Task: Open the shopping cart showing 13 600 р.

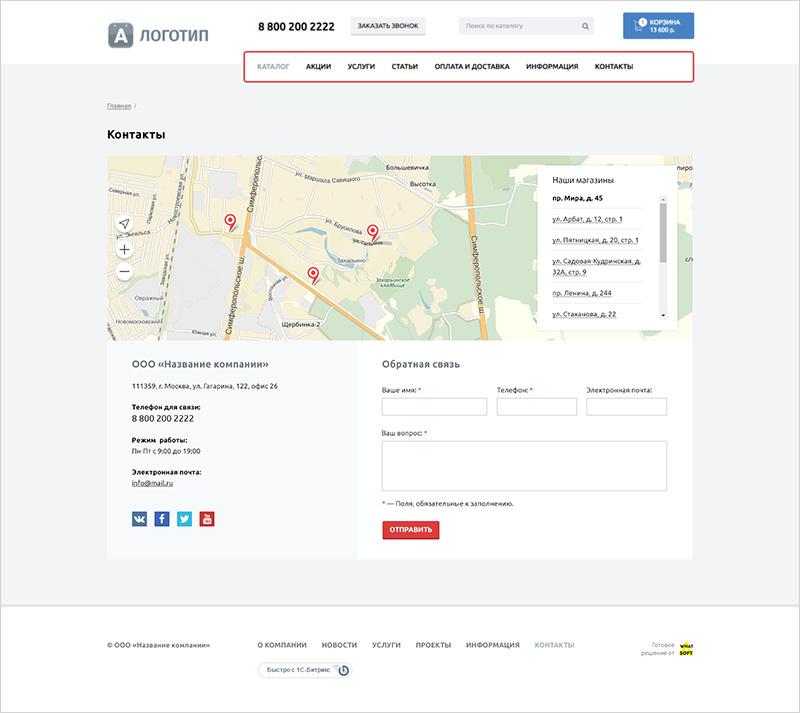Action: click(658, 24)
